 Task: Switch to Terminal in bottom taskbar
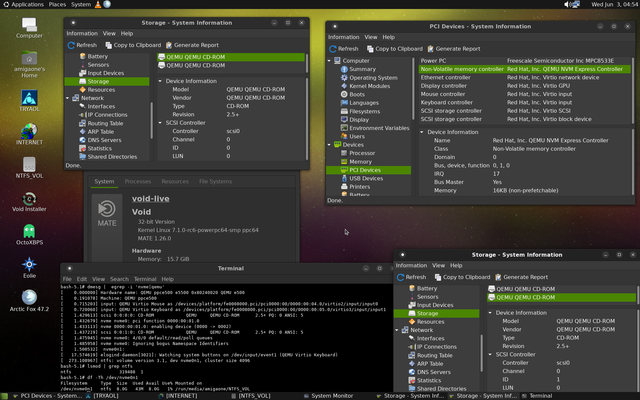coord(537,396)
